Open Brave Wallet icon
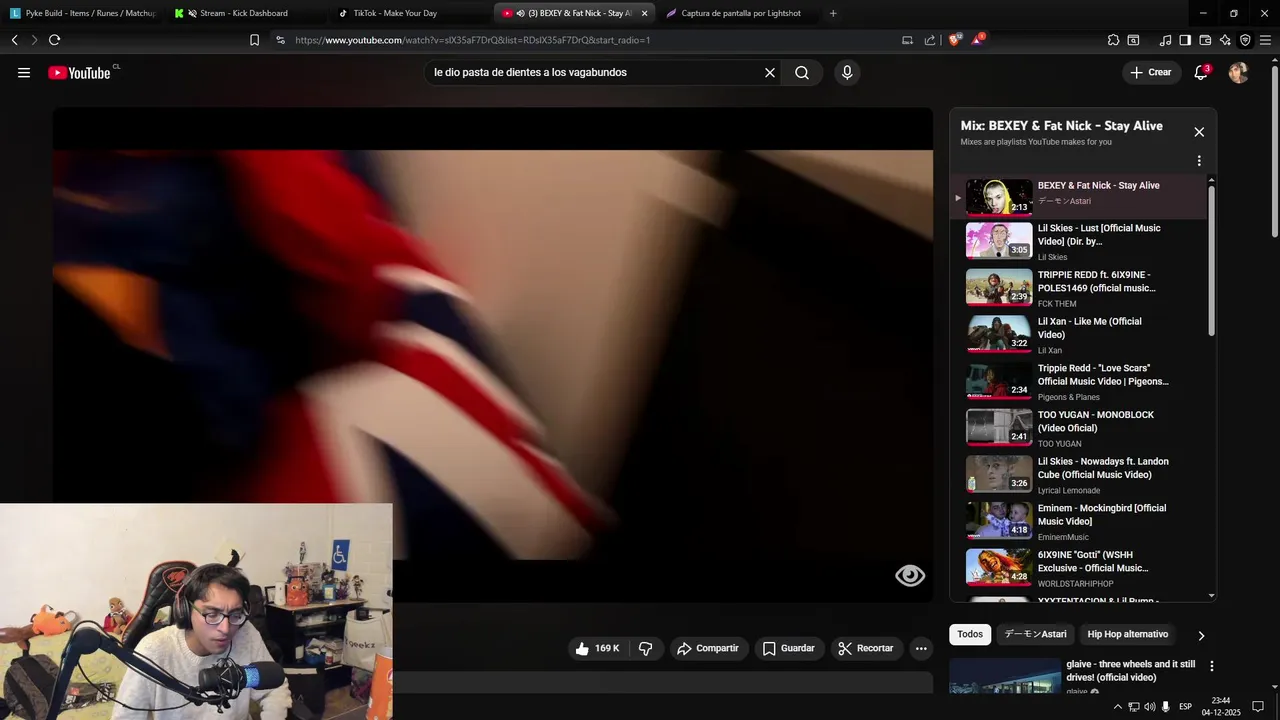 [x=1205, y=40]
